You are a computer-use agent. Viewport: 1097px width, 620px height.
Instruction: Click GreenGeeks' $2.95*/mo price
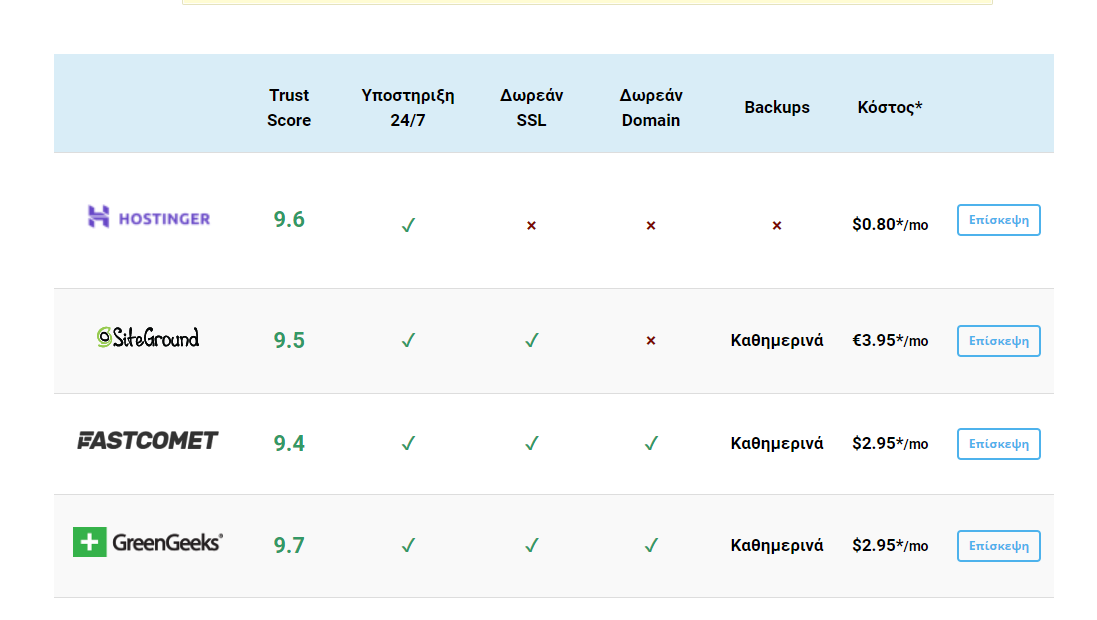pos(890,546)
